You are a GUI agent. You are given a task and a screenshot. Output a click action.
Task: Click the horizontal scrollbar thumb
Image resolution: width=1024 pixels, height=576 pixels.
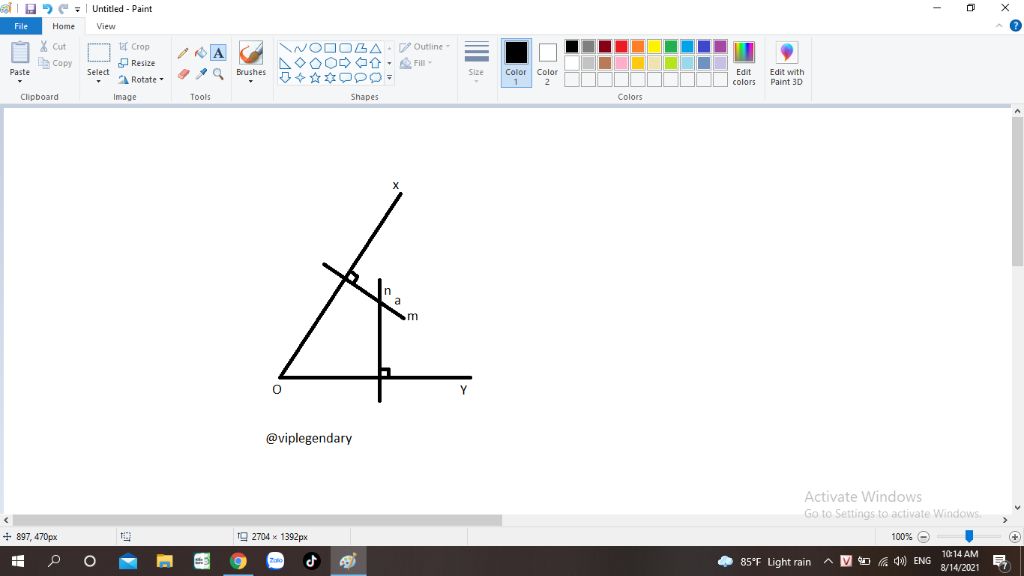click(x=257, y=520)
